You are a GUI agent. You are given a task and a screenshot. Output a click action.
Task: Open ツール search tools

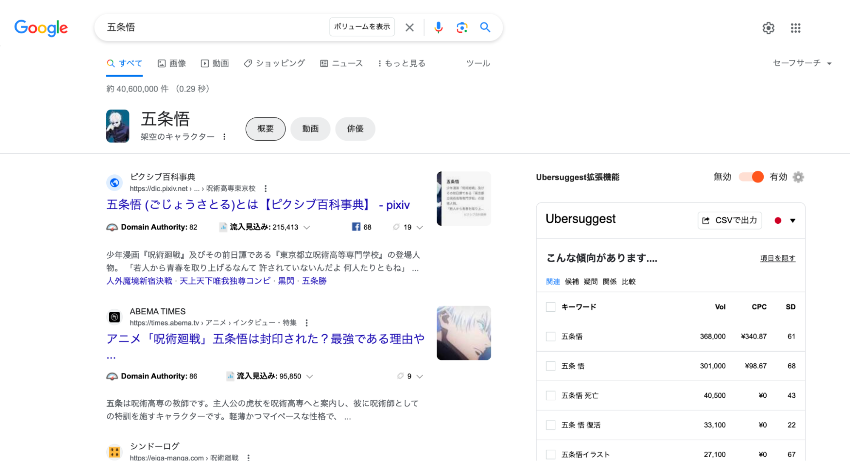click(x=478, y=63)
